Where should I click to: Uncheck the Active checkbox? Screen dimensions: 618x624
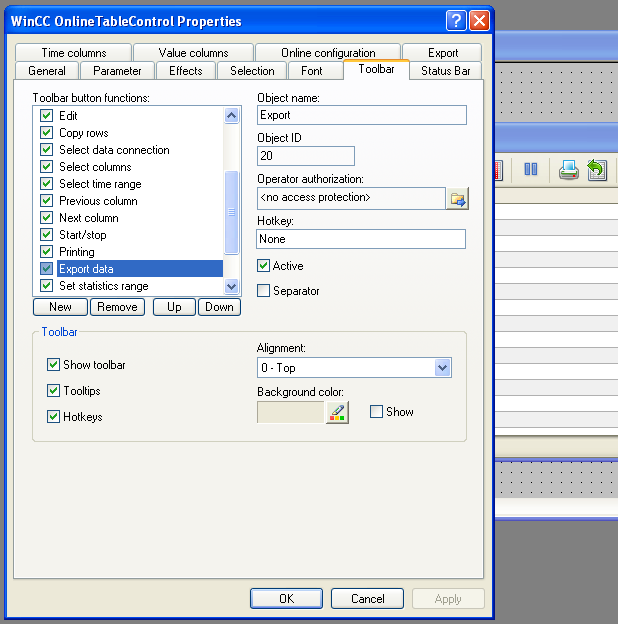coord(263,265)
